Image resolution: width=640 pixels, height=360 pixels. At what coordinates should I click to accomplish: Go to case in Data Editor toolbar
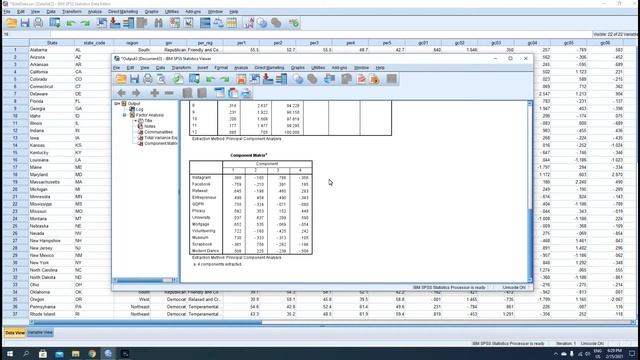102,23
